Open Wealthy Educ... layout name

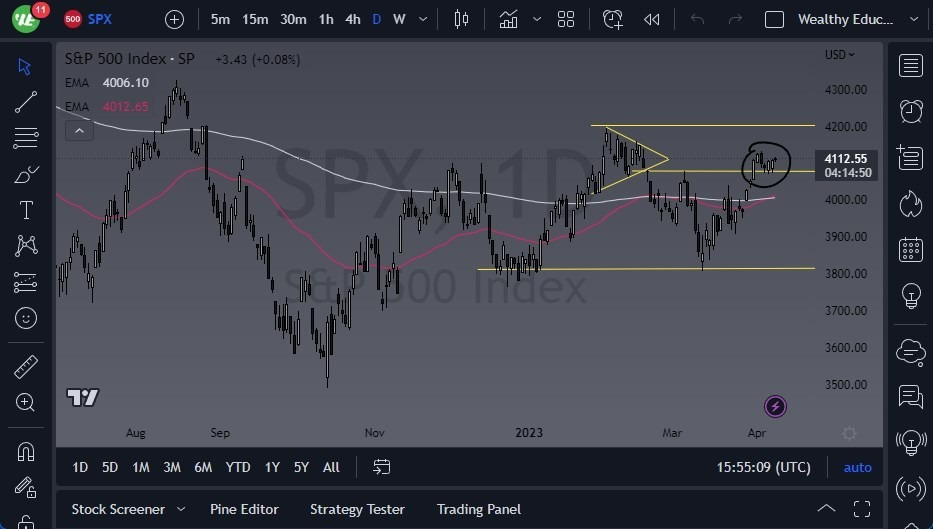point(845,20)
